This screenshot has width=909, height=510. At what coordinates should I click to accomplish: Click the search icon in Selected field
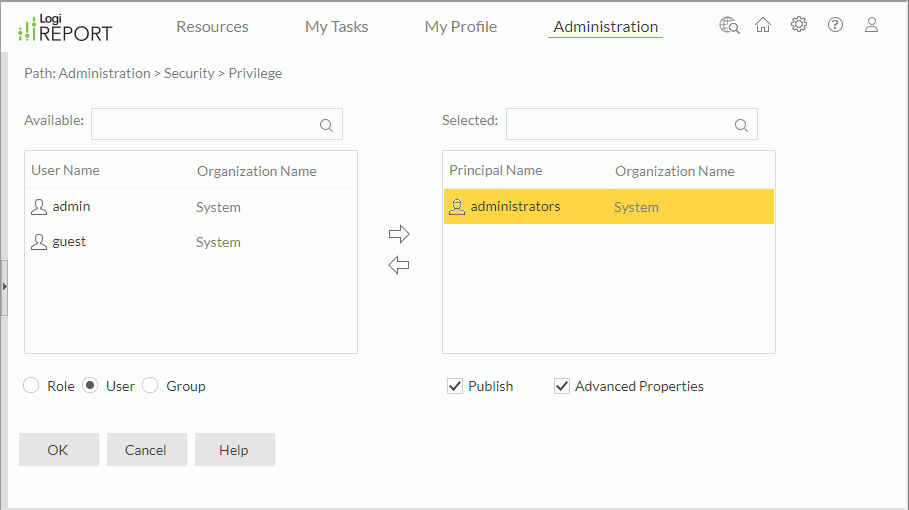coord(741,125)
